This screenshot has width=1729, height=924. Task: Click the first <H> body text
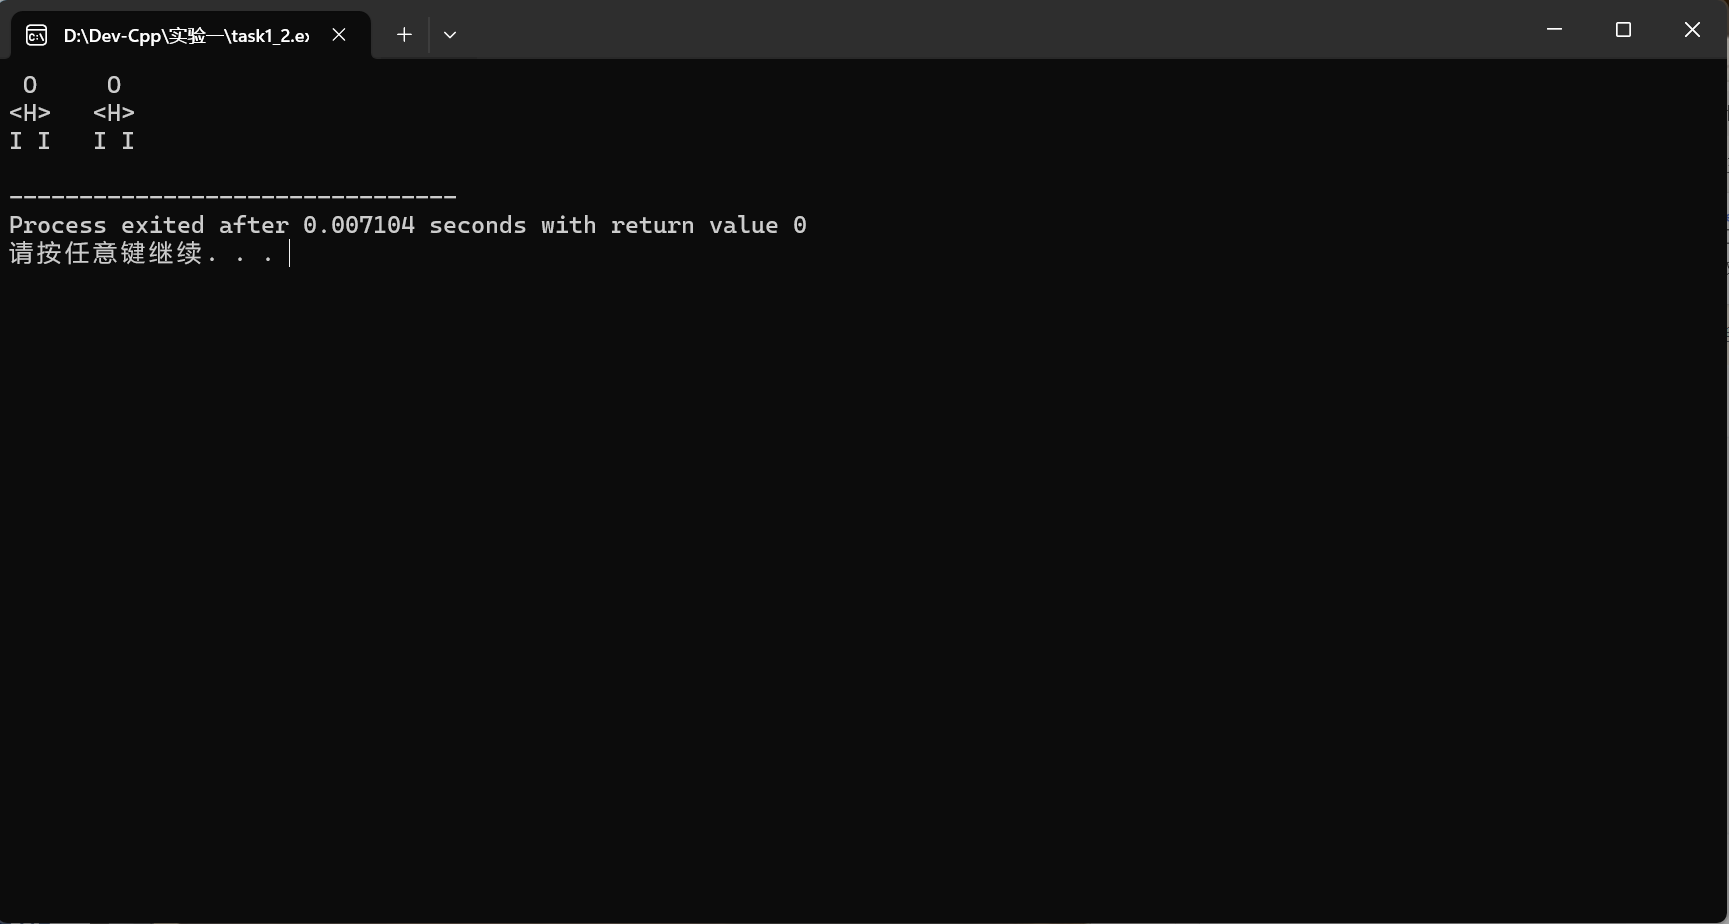[30, 113]
